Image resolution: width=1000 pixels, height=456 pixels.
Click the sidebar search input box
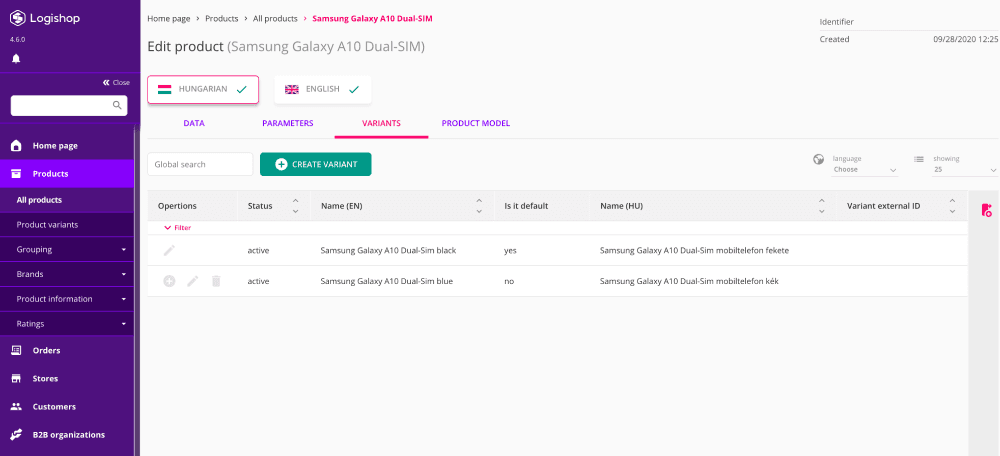click(69, 105)
